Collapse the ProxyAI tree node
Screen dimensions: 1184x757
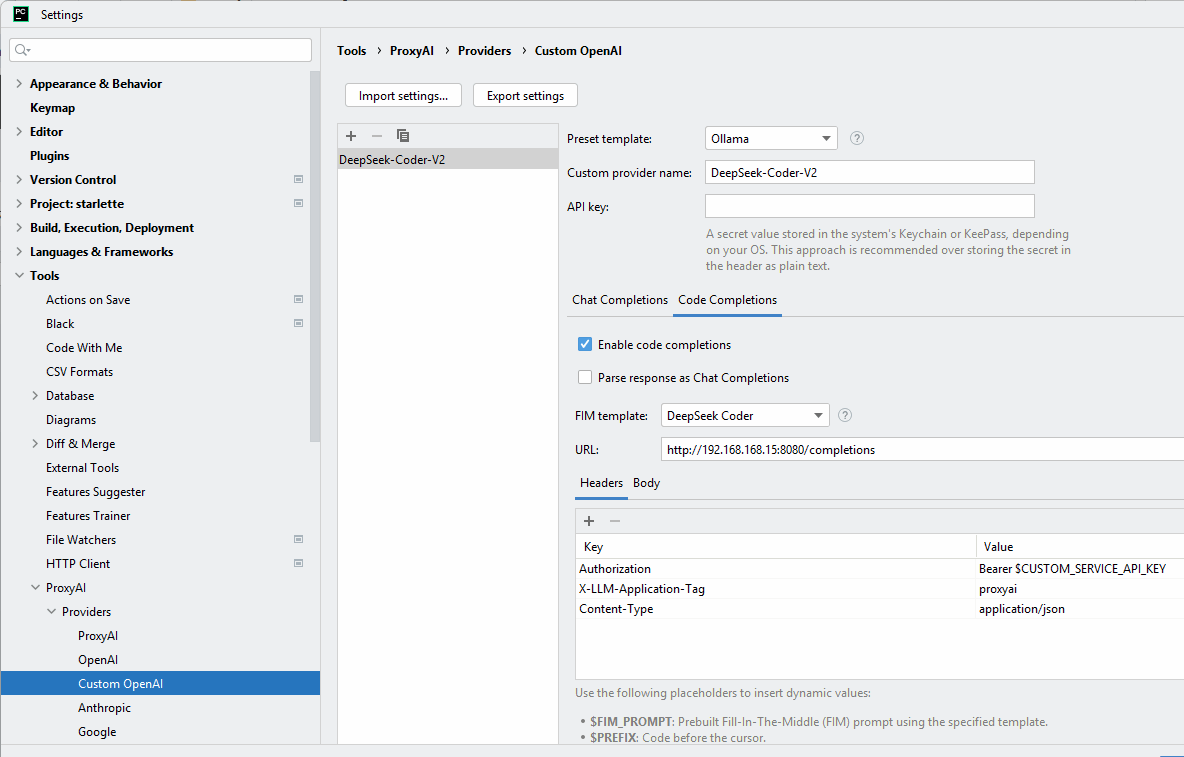click(x=35, y=588)
